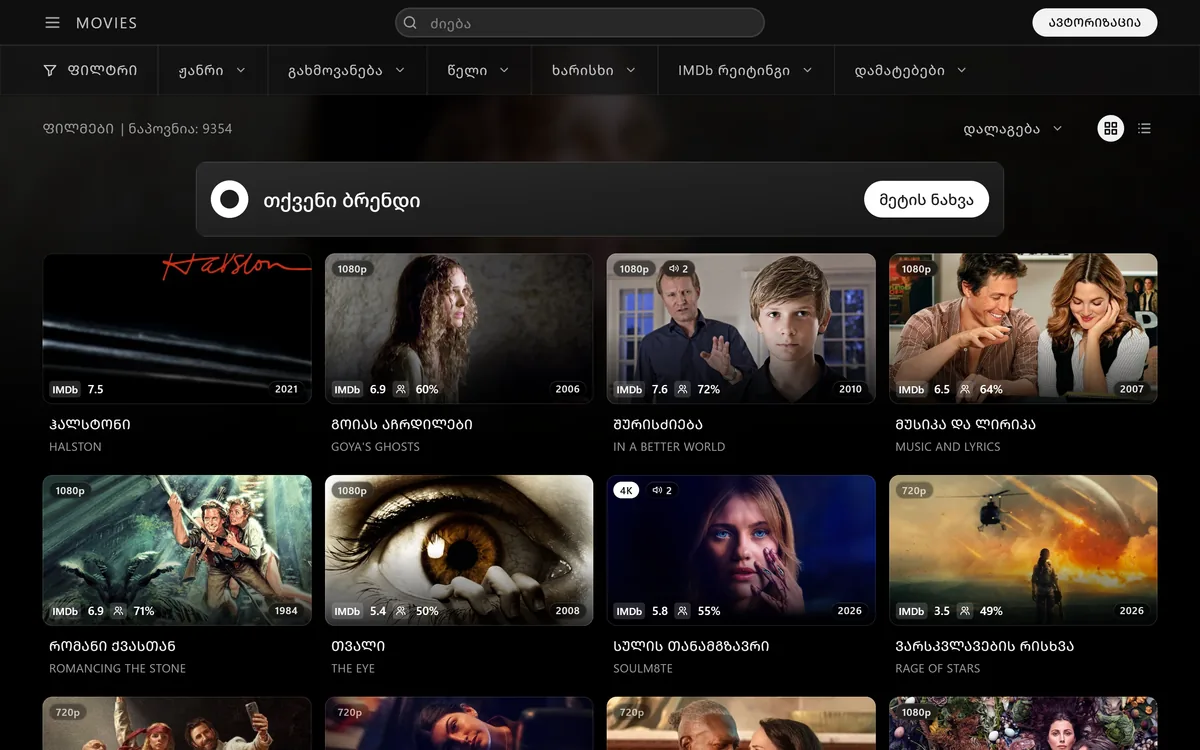This screenshot has width=1200, height=750.
Task: Click the 4K quality badge on Soulm8te
Action: tap(626, 491)
